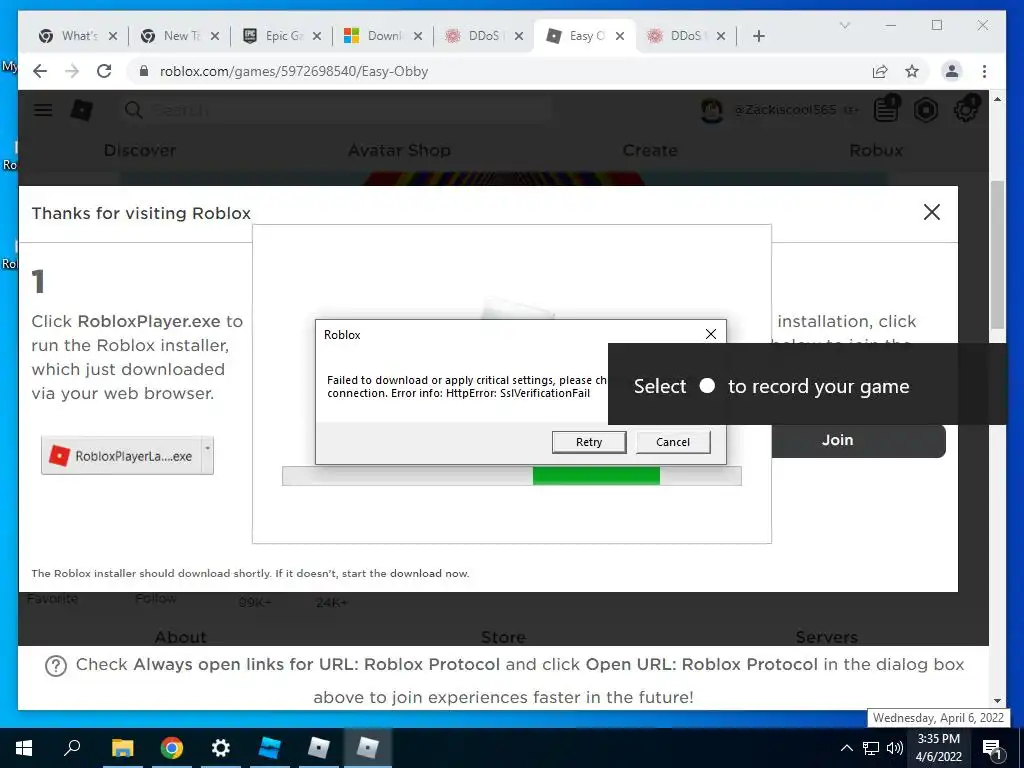Go to the Avatar Shop page
Viewport: 1024px width, 768px height.
[399, 150]
